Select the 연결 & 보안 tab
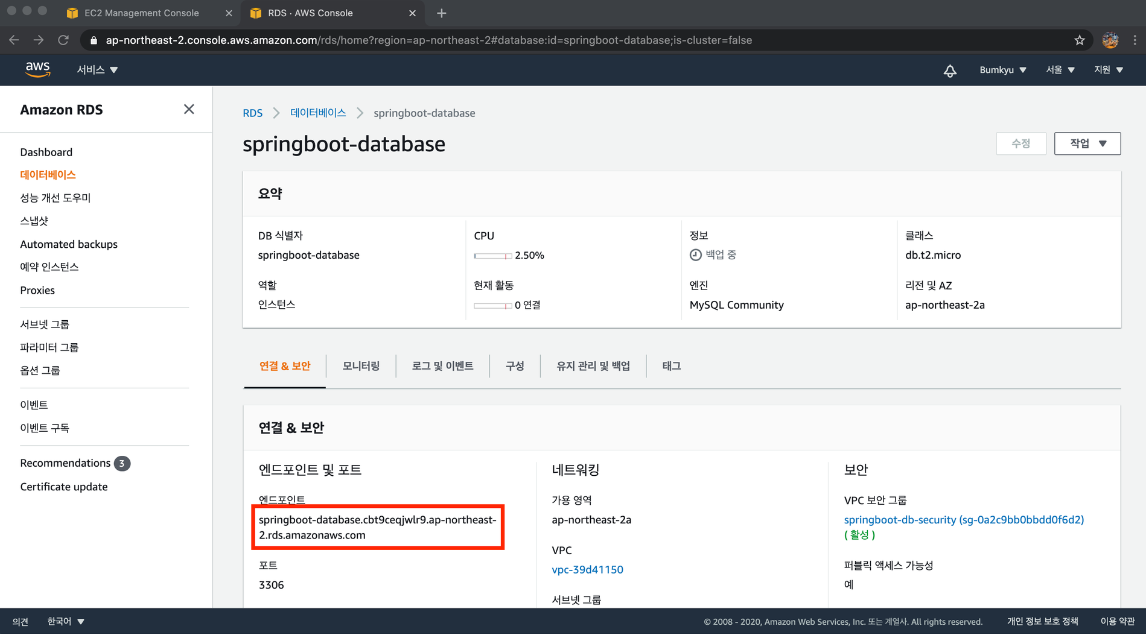Viewport: 1146px width, 634px height. (x=285, y=366)
